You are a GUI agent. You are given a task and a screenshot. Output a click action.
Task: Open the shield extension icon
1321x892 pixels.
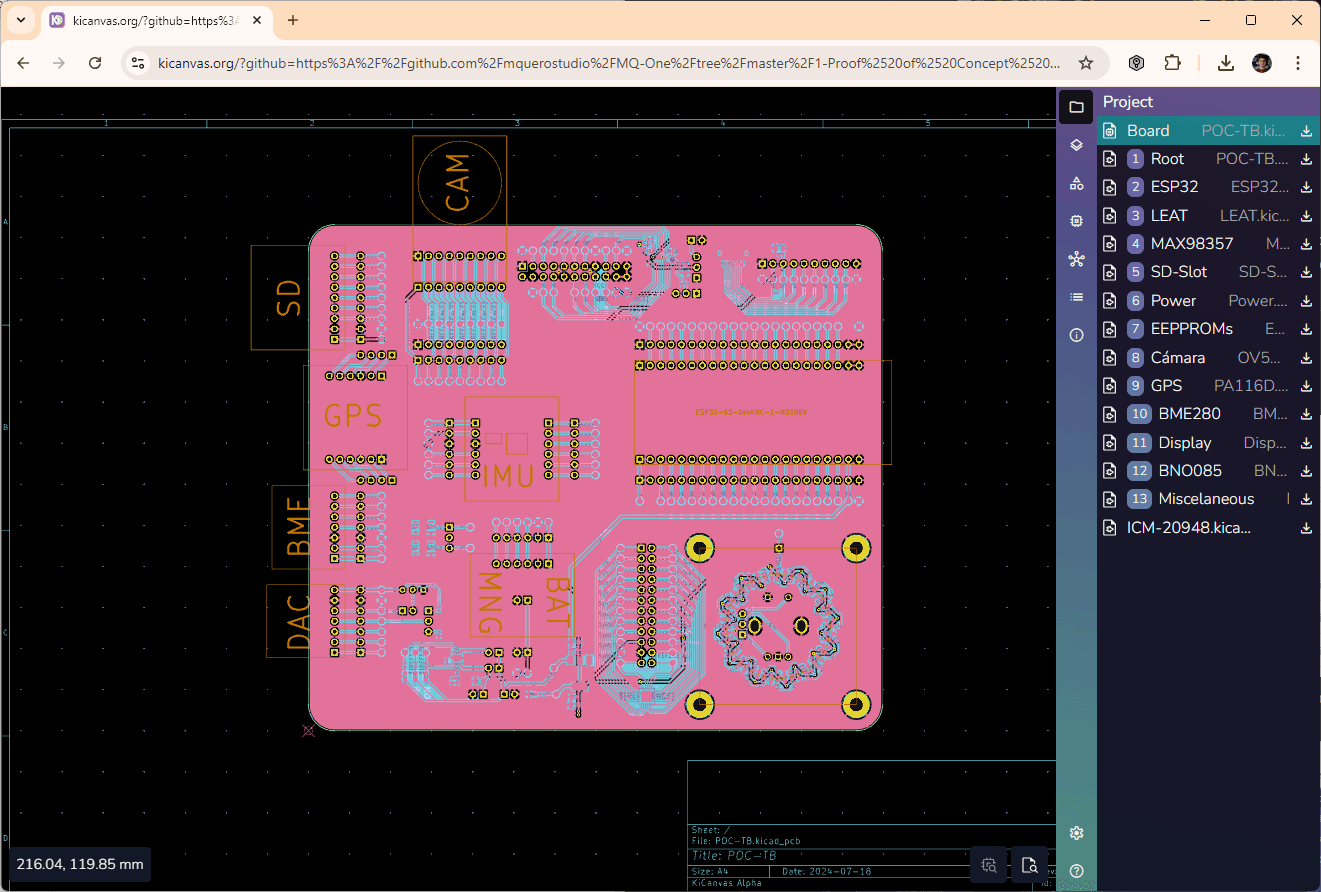point(1137,63)
